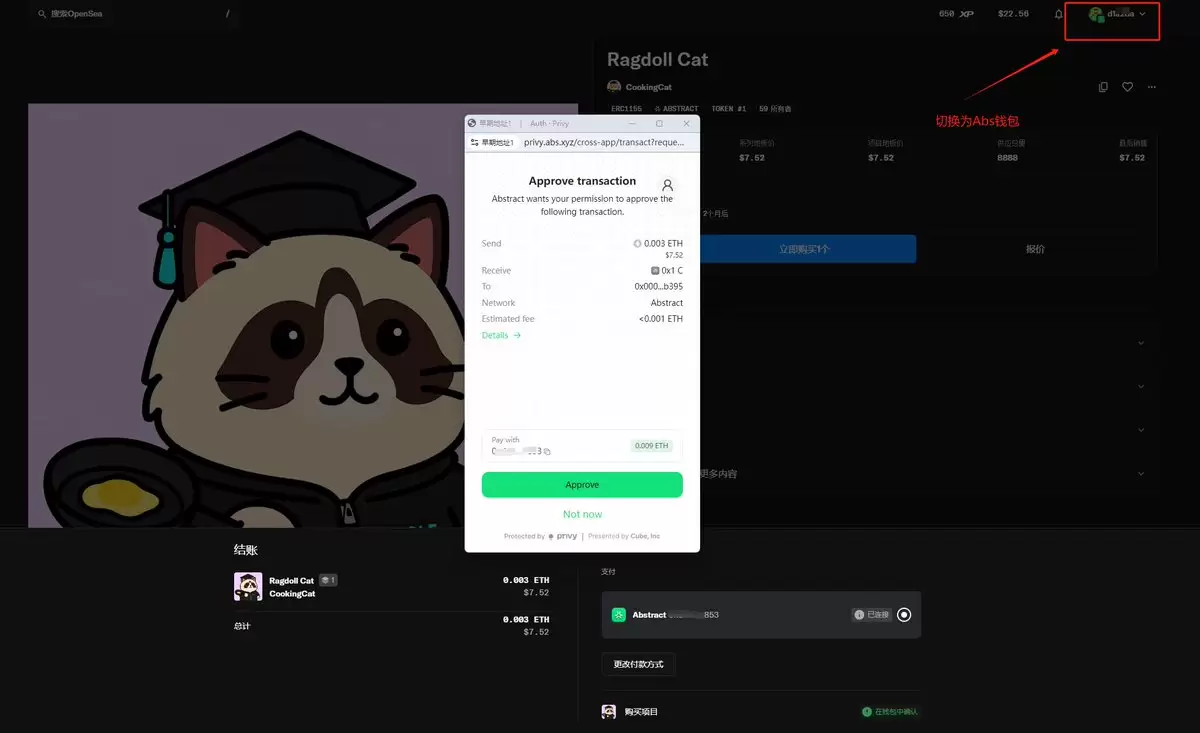The image size is (1200, 733).
Task: Click the 59 所有者 owners label
Action: 775,108
